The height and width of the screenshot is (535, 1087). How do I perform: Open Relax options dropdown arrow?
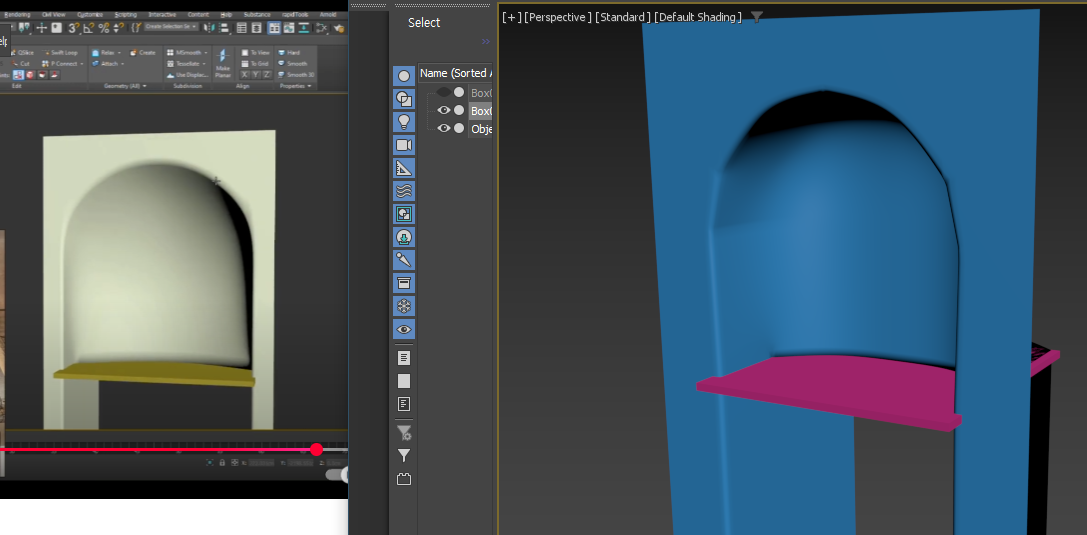[119, 53]
